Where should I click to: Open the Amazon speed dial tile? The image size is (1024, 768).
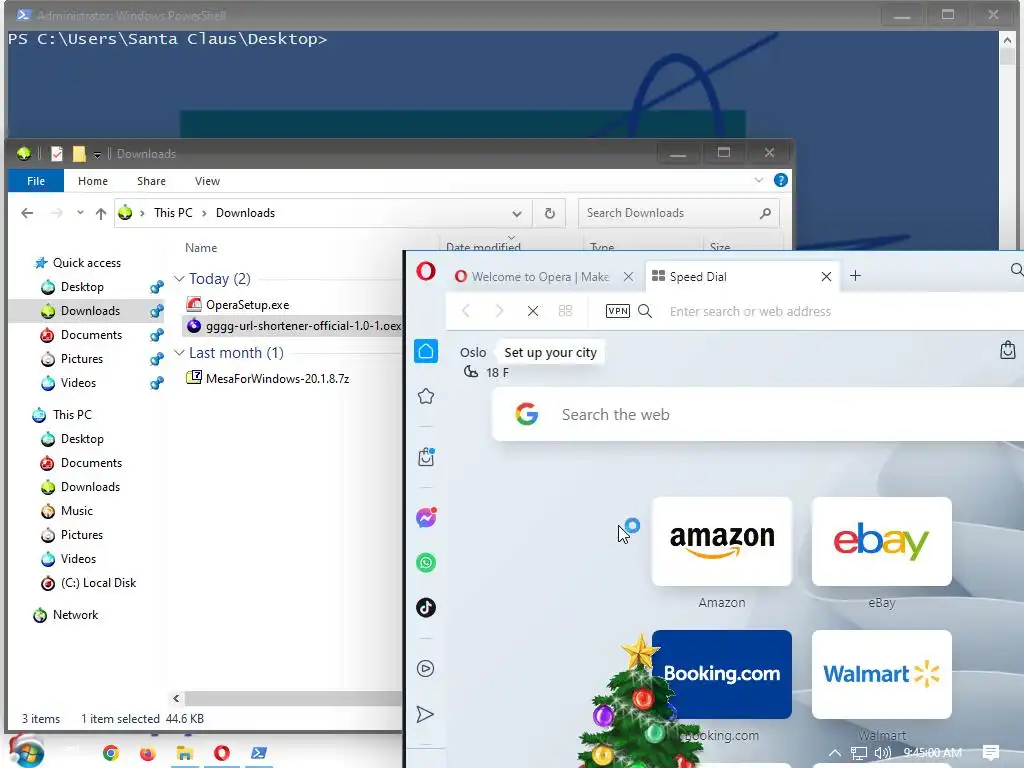coord(722,541)
